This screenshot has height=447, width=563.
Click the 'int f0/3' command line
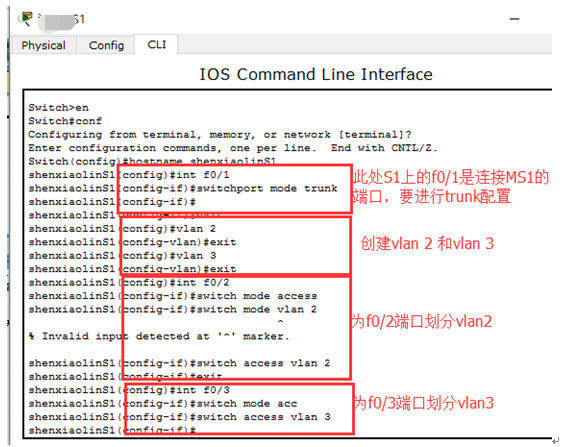[x=129, y=390]
